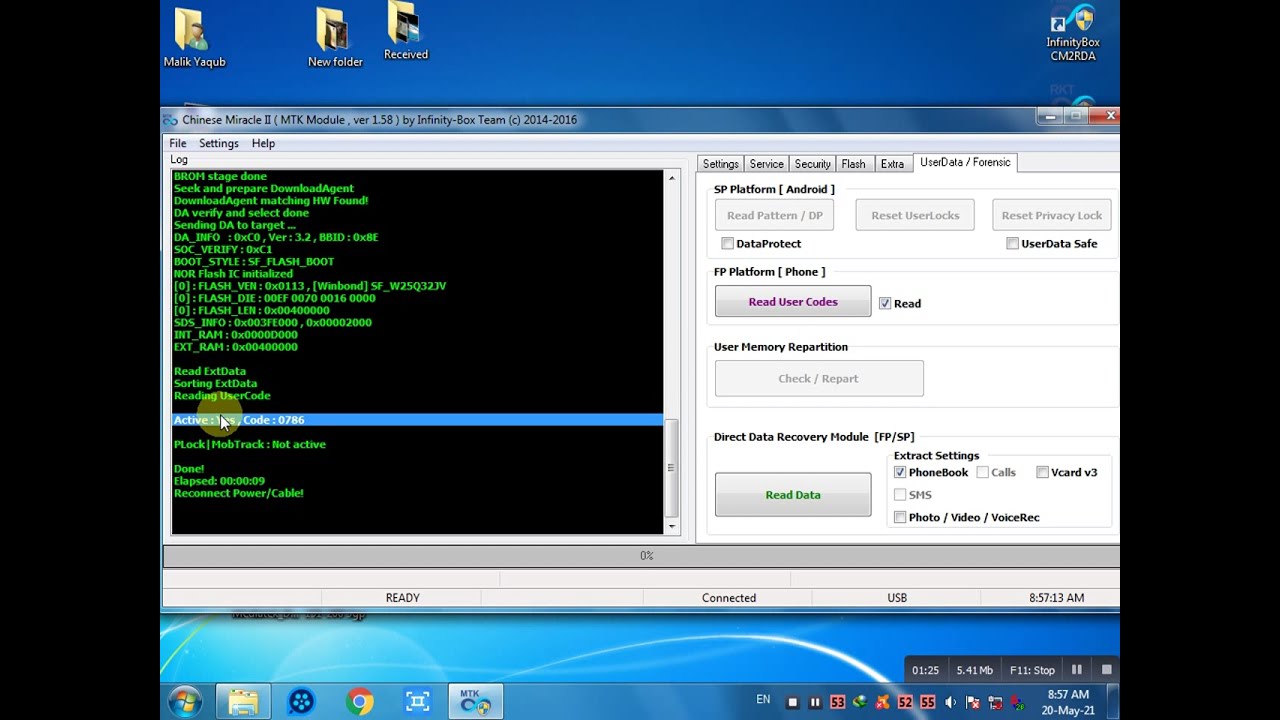Switch to the Flash tab

coord(854,164)
